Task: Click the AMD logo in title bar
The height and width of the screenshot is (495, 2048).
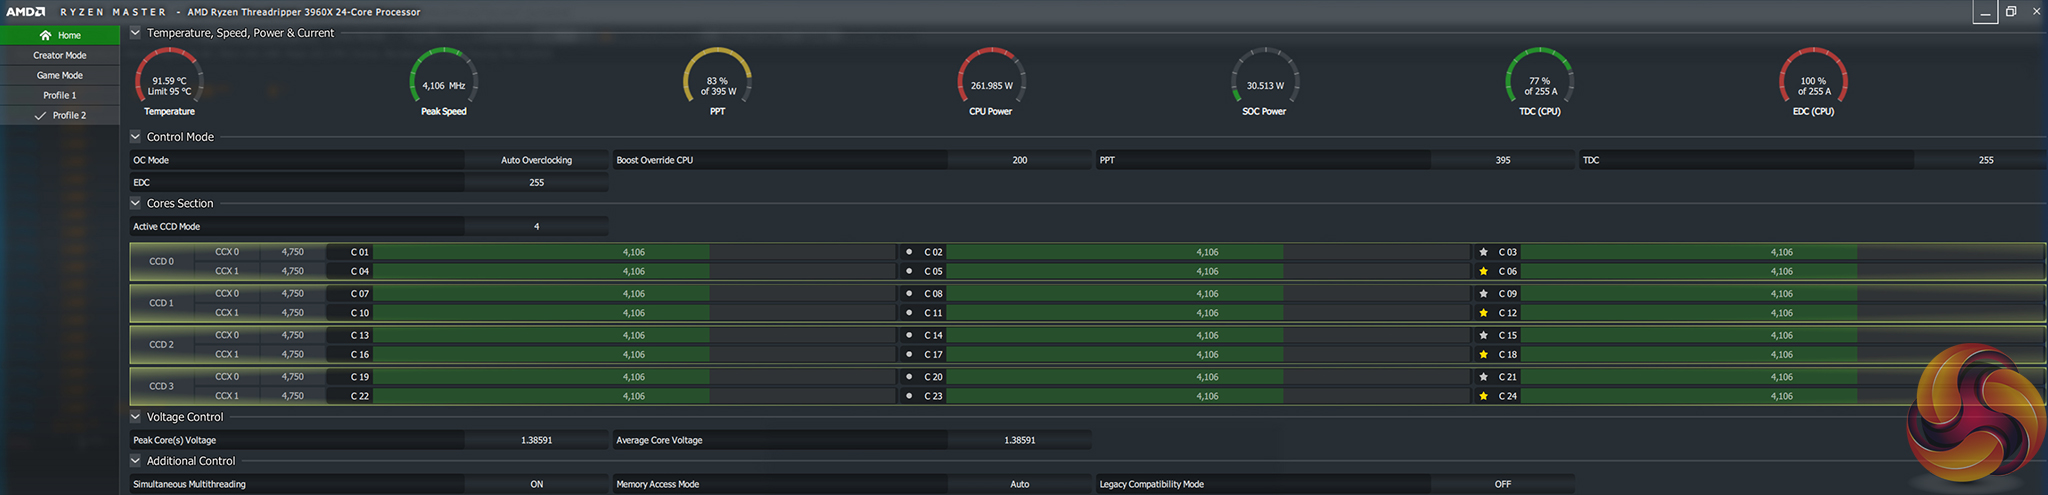Action: pyautogui.click(x=26, y=12)
